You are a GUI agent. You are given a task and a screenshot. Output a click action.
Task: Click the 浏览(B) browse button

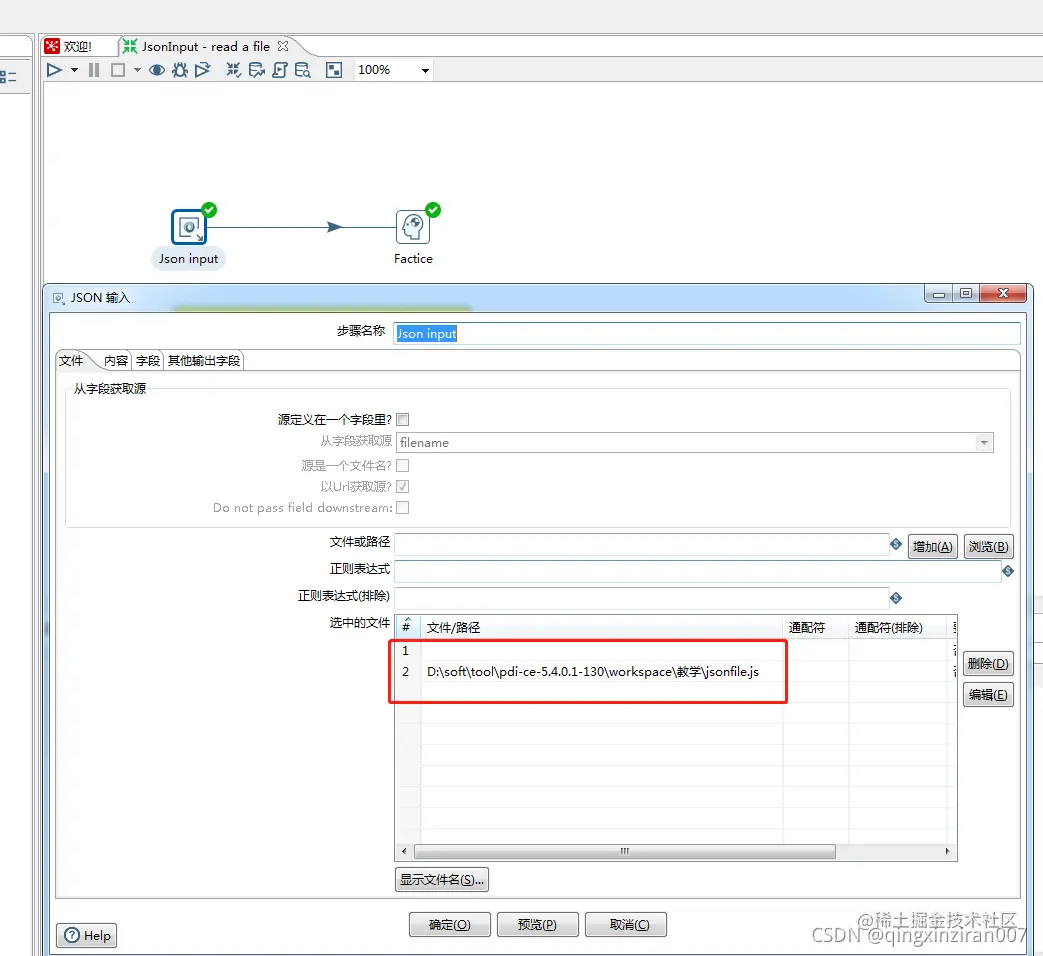988,547
